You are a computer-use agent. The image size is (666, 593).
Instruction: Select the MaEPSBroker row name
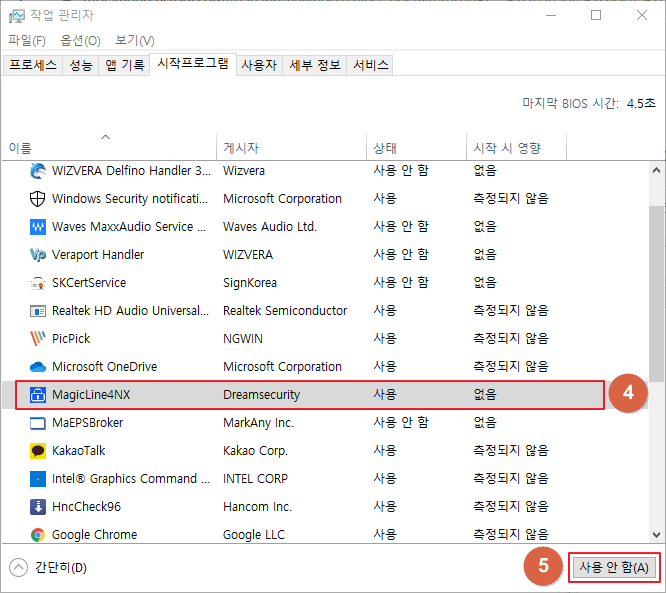(87, 423)
